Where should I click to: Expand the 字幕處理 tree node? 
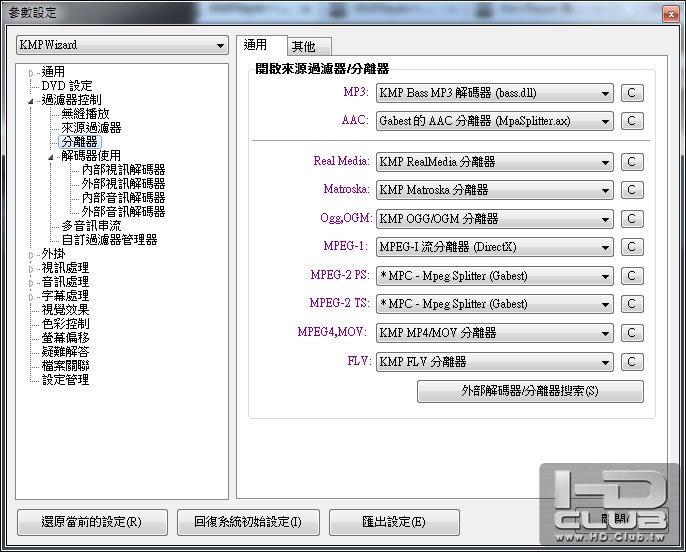[x=31, y=297]
